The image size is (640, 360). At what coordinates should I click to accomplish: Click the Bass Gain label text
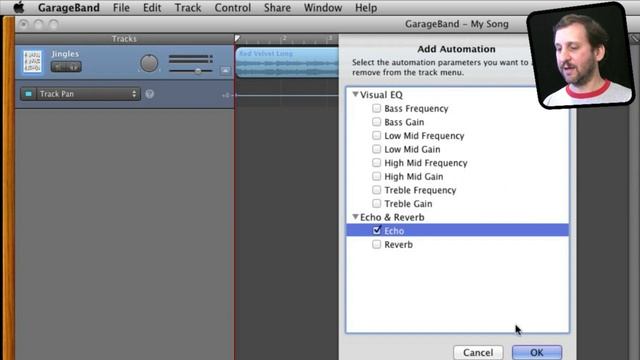tap(404, 122)
